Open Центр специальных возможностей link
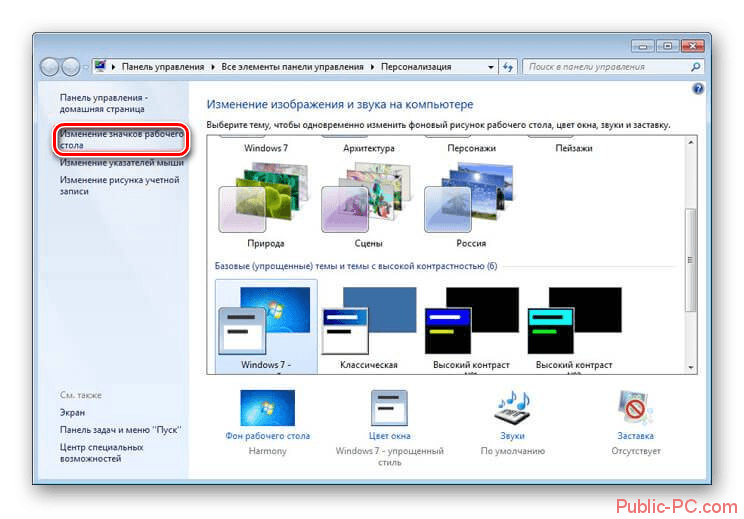The width and height of the screenshot is (744, 519). [x=101, y=453]
